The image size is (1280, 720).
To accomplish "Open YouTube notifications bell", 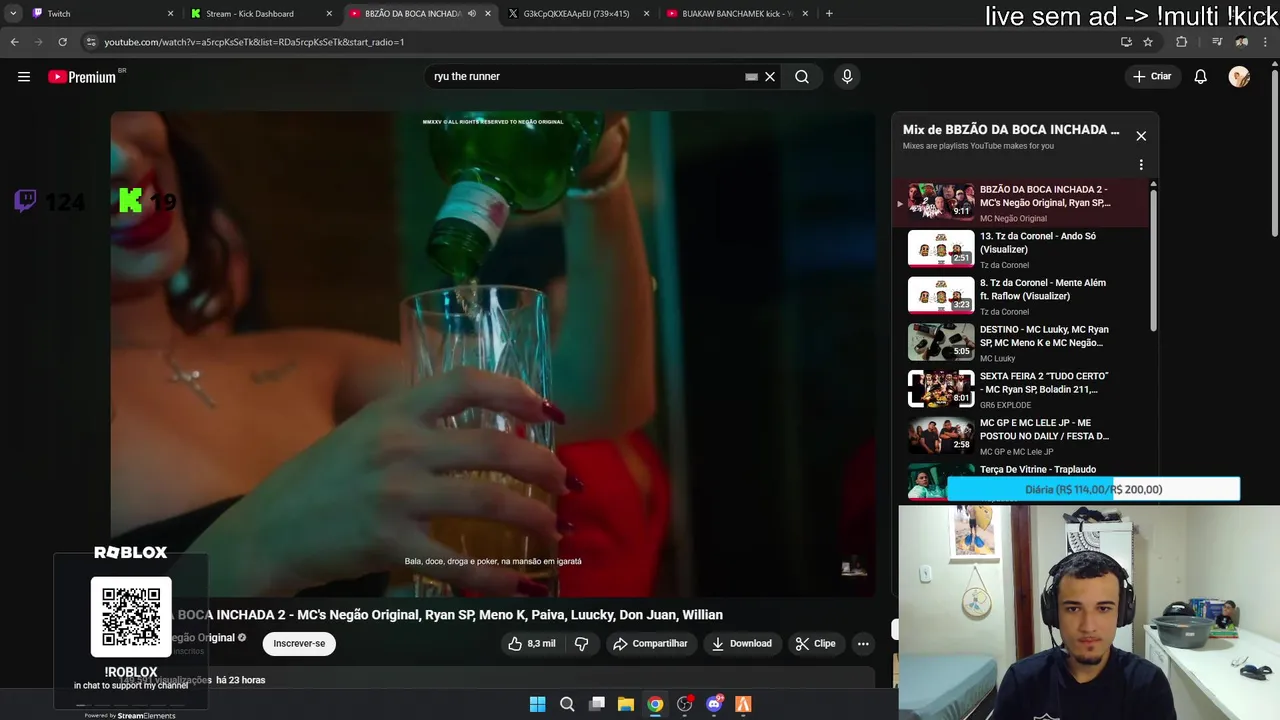I will coord(1200,77).
